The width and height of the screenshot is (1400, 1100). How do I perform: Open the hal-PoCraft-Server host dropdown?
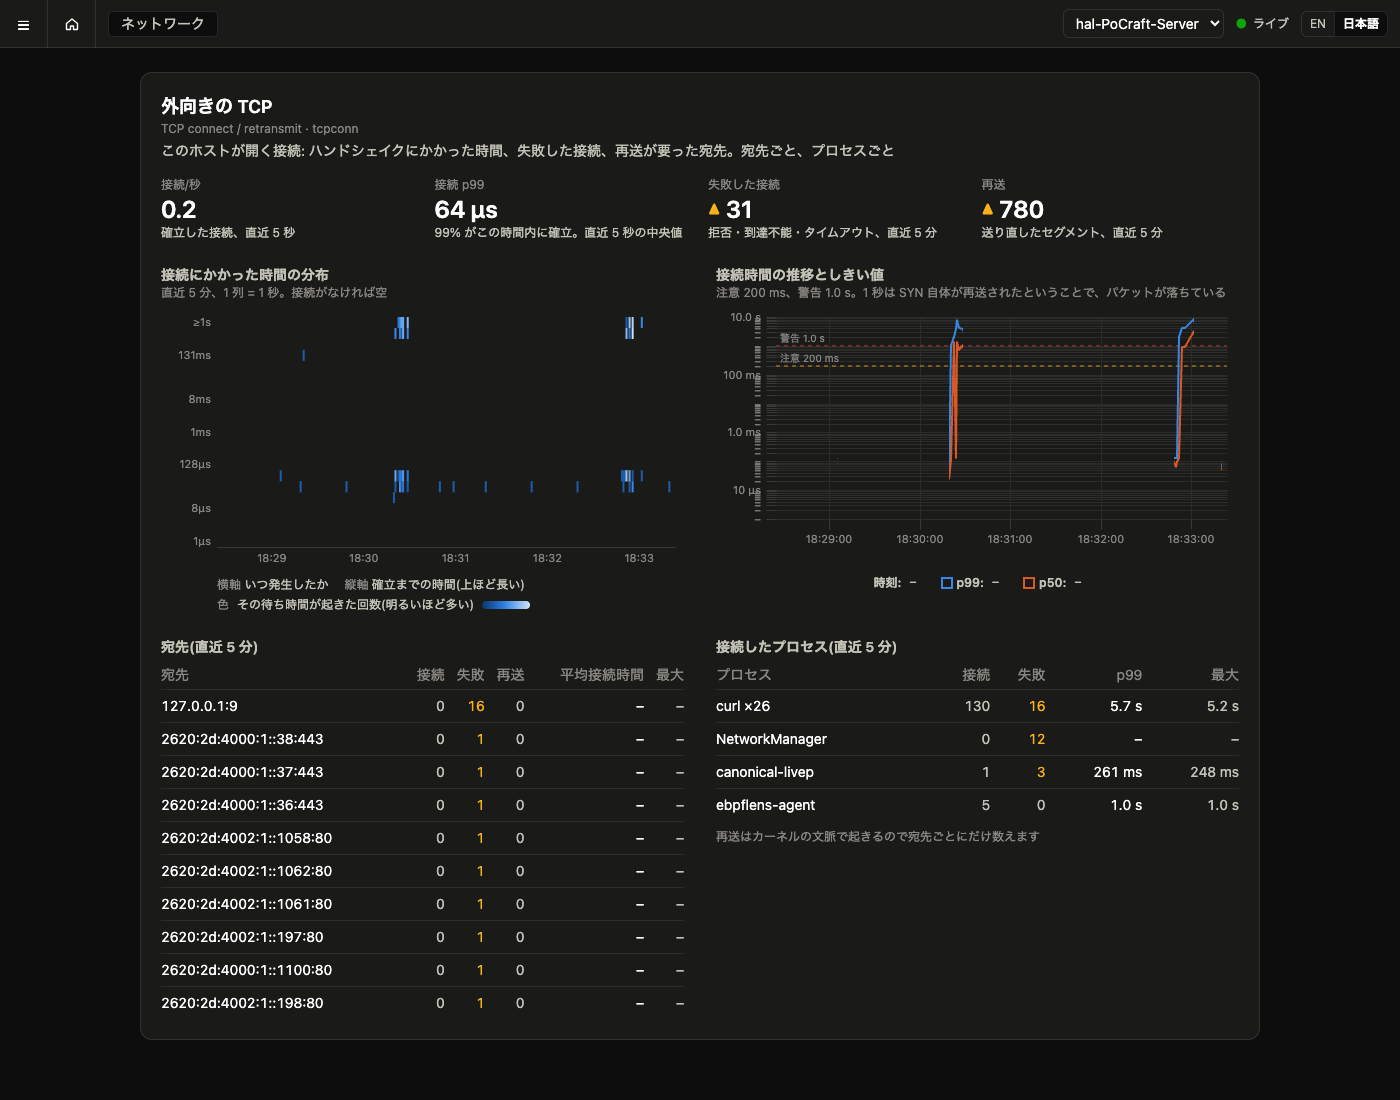(1143, 24)
